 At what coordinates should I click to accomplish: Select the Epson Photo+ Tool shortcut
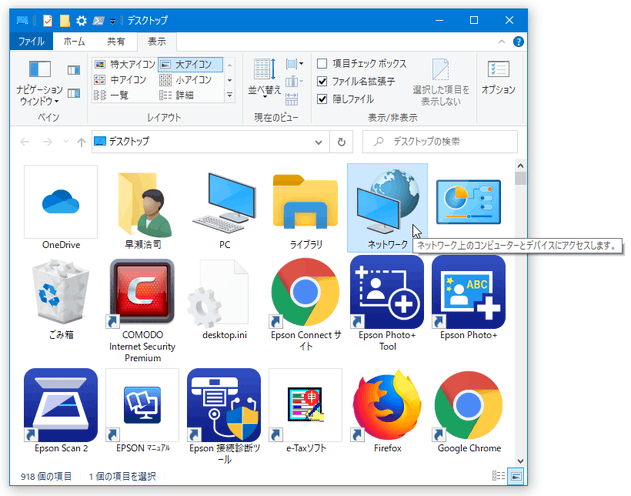pyautogui.click(x=387, y=304)
